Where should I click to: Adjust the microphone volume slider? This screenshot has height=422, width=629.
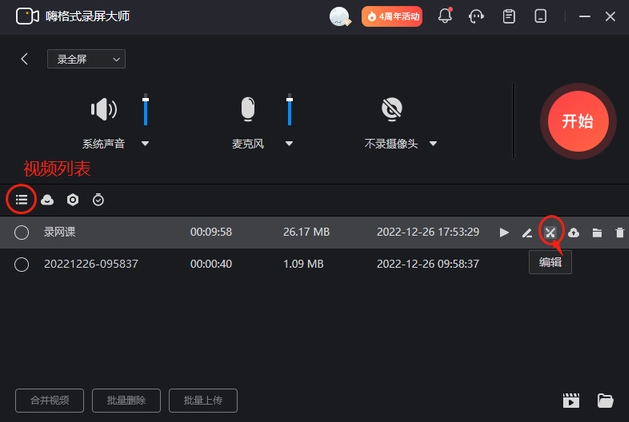289,110
